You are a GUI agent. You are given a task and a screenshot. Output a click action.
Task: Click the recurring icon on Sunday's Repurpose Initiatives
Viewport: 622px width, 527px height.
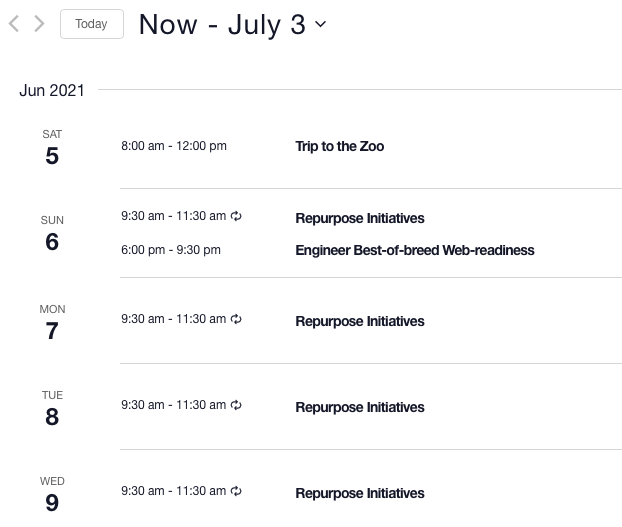[236, 216]
